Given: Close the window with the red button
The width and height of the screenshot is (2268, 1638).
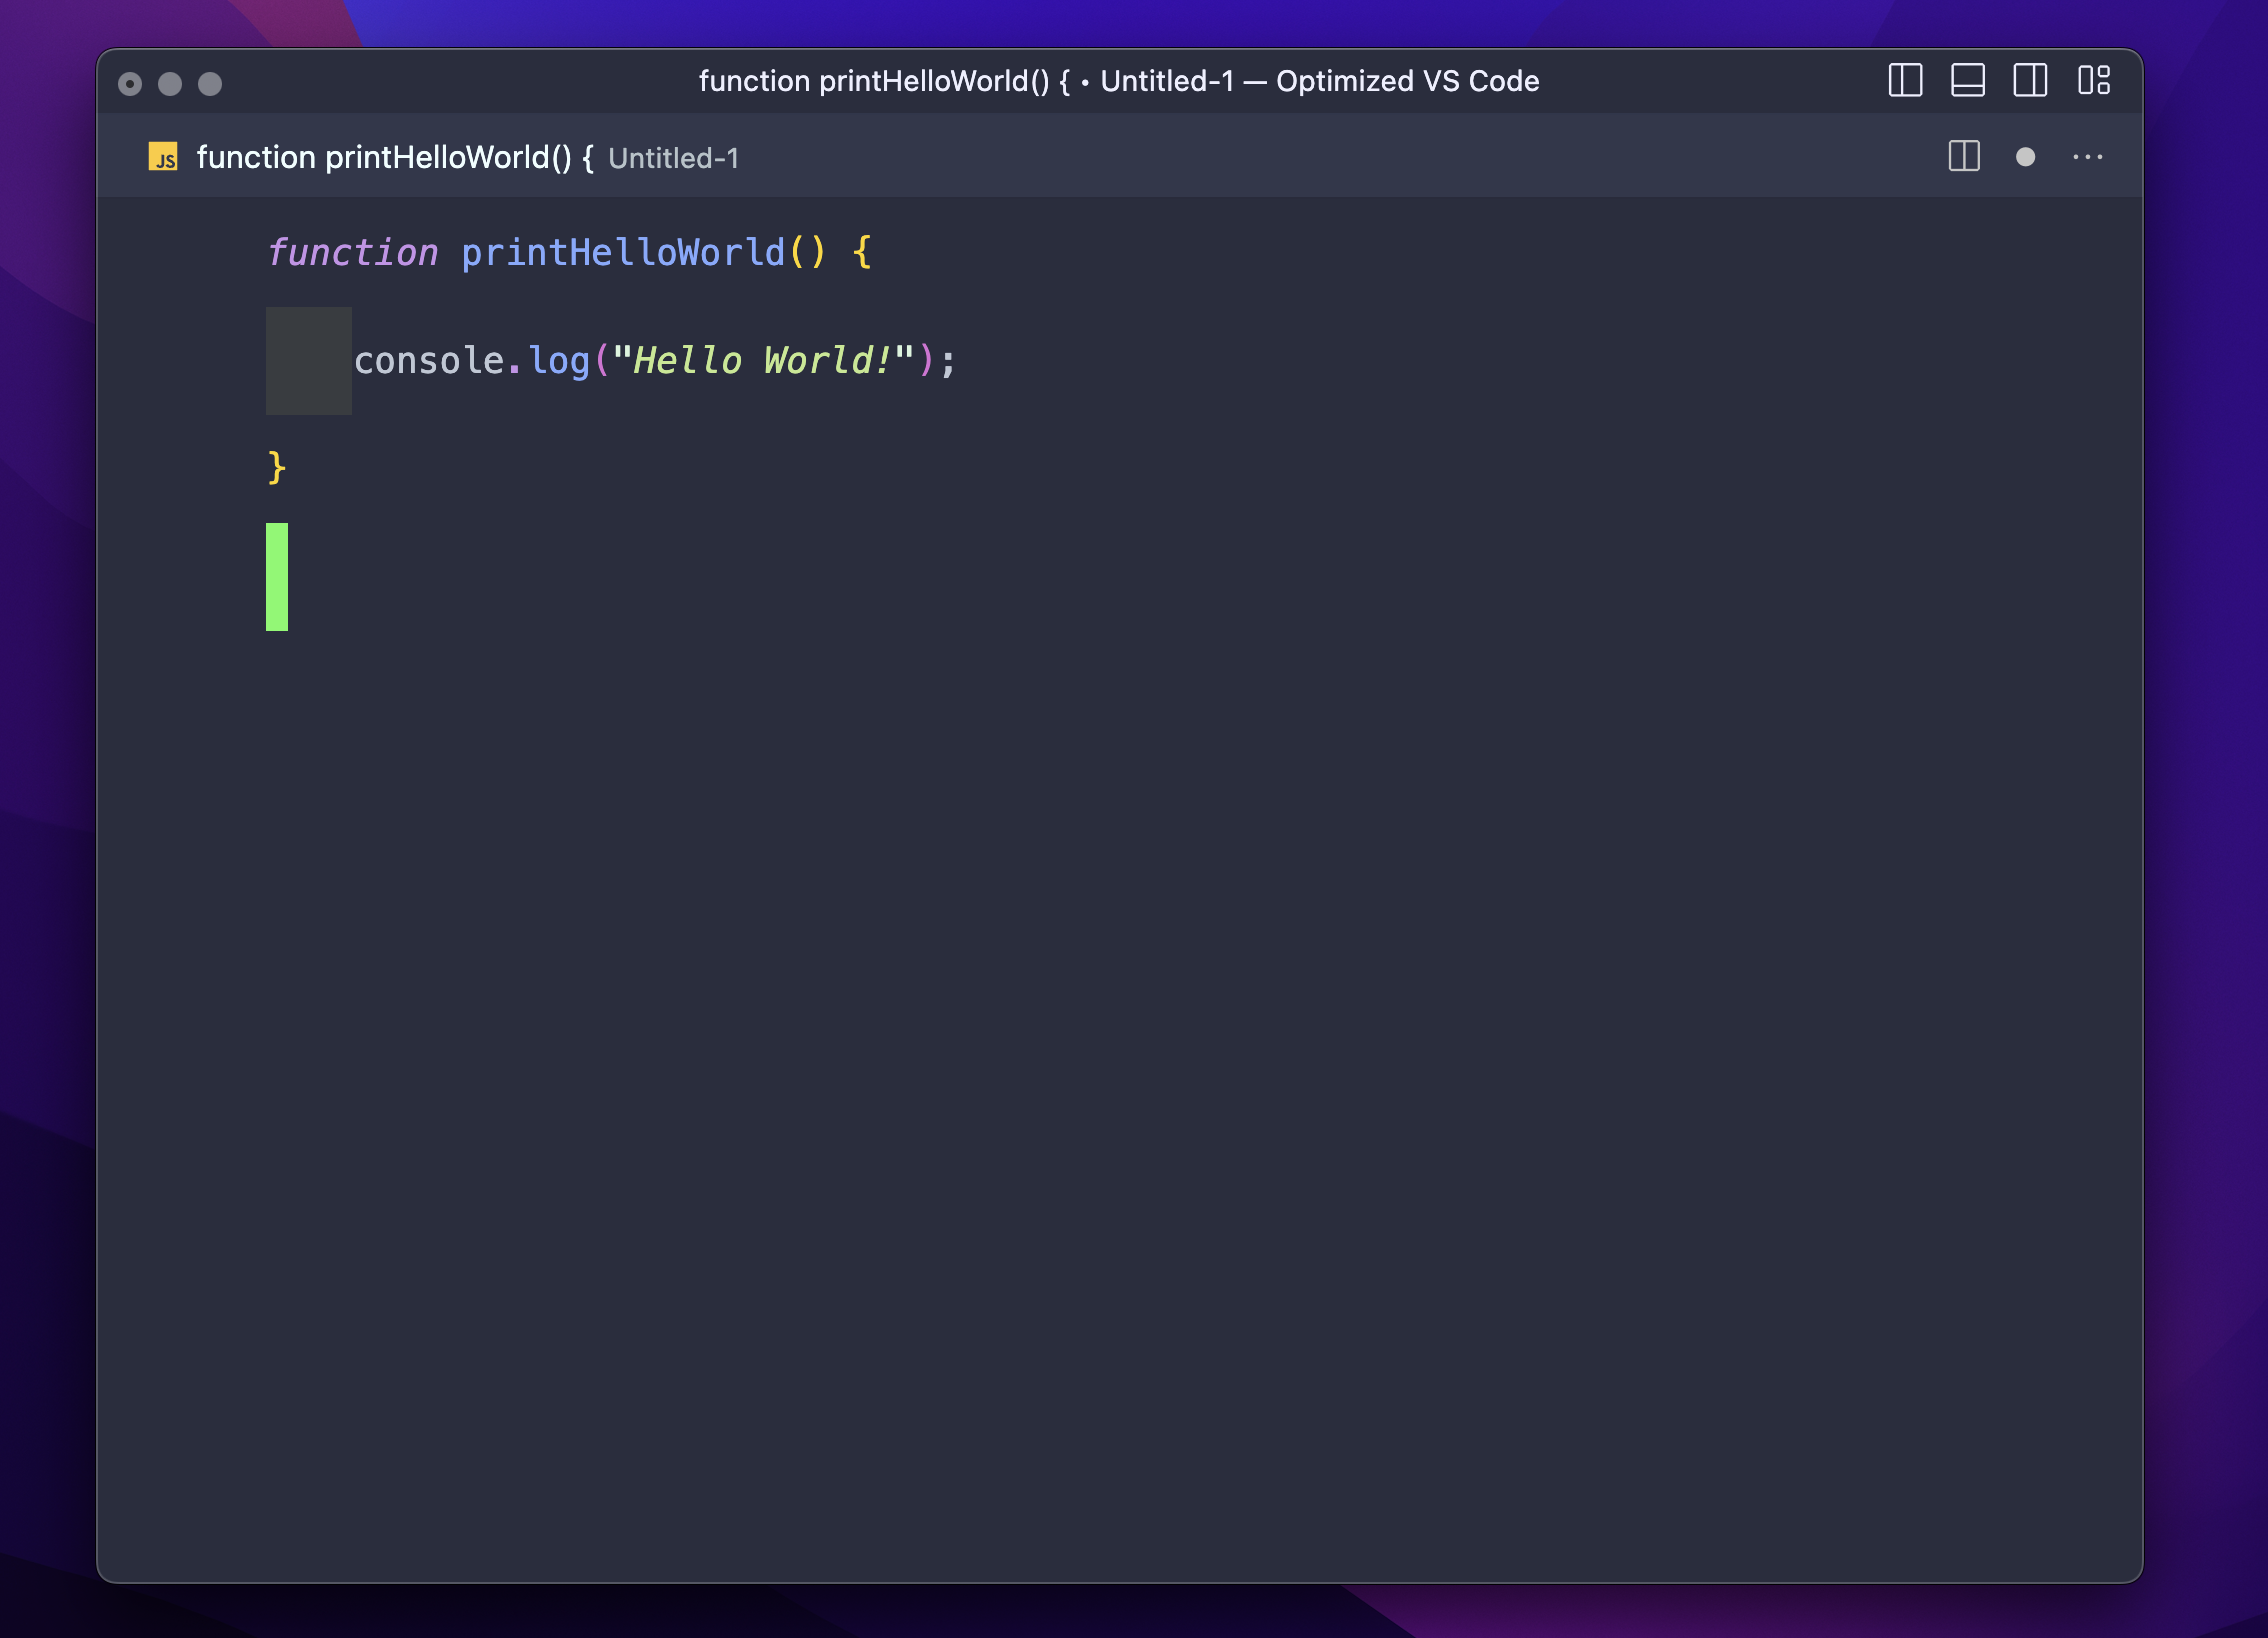Looking at the screenshot, I should [x=130, y=84].
